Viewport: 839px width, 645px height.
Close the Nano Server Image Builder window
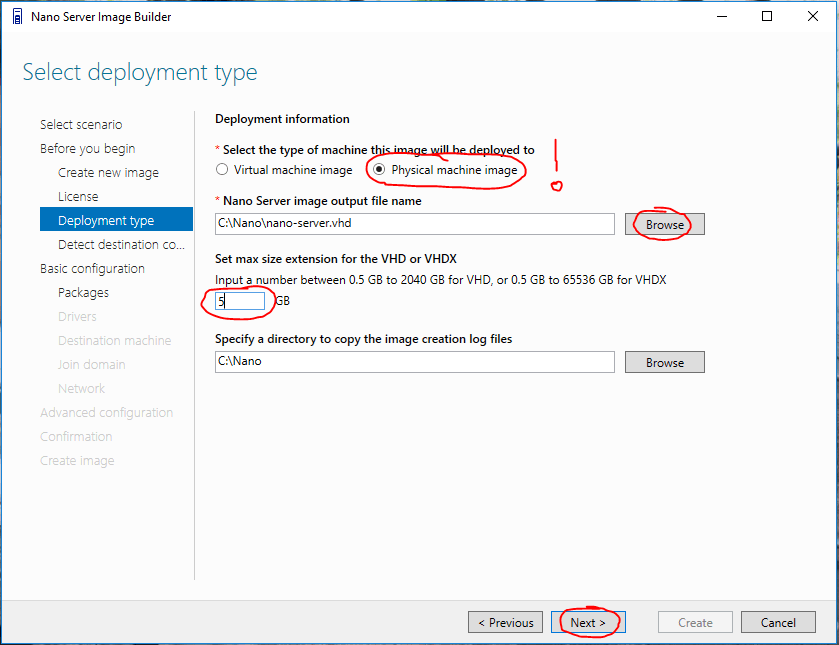tap(813, 17)
